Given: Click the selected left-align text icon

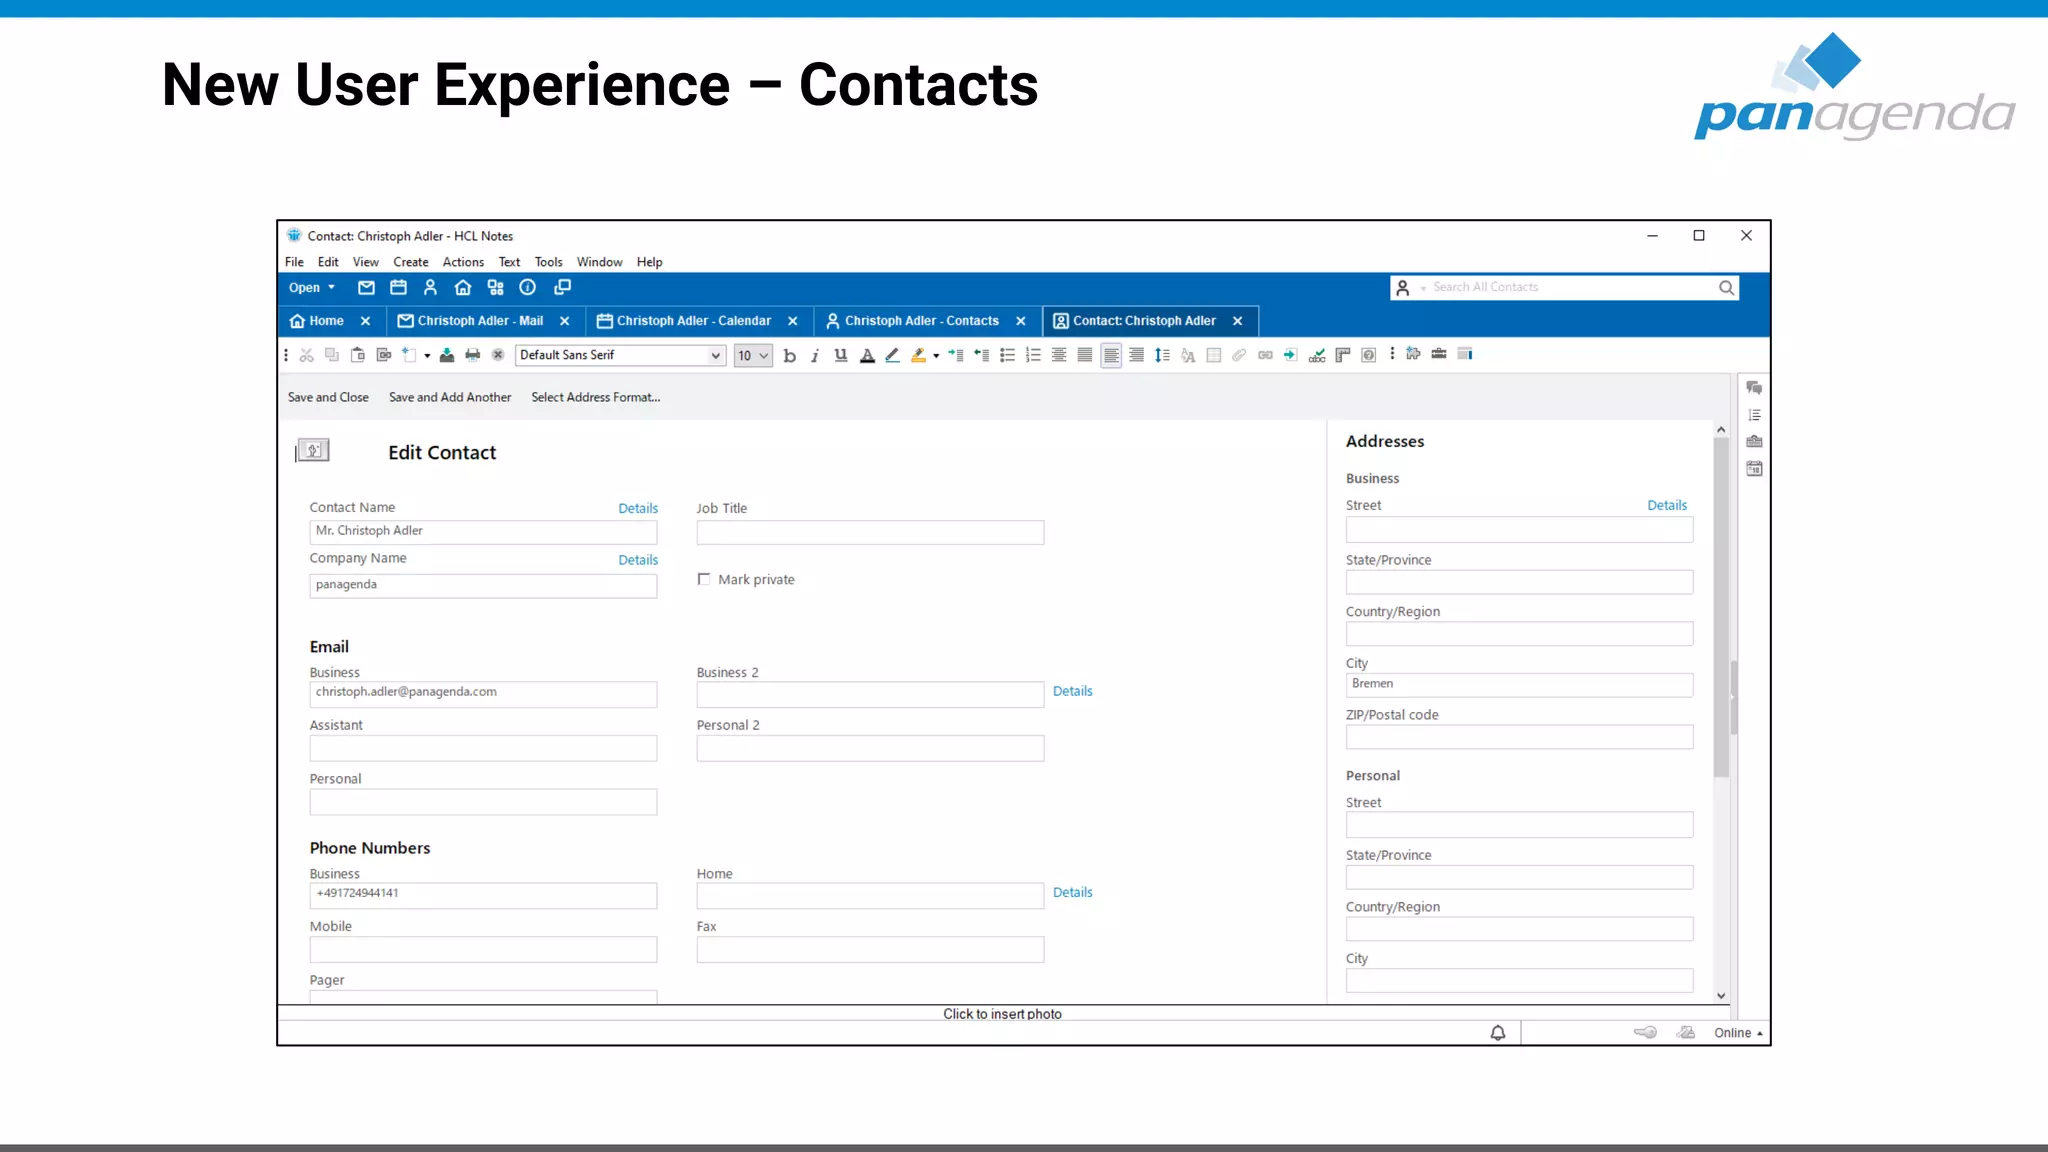Looking at the screenshot, I should click(x=1111, y=355).
